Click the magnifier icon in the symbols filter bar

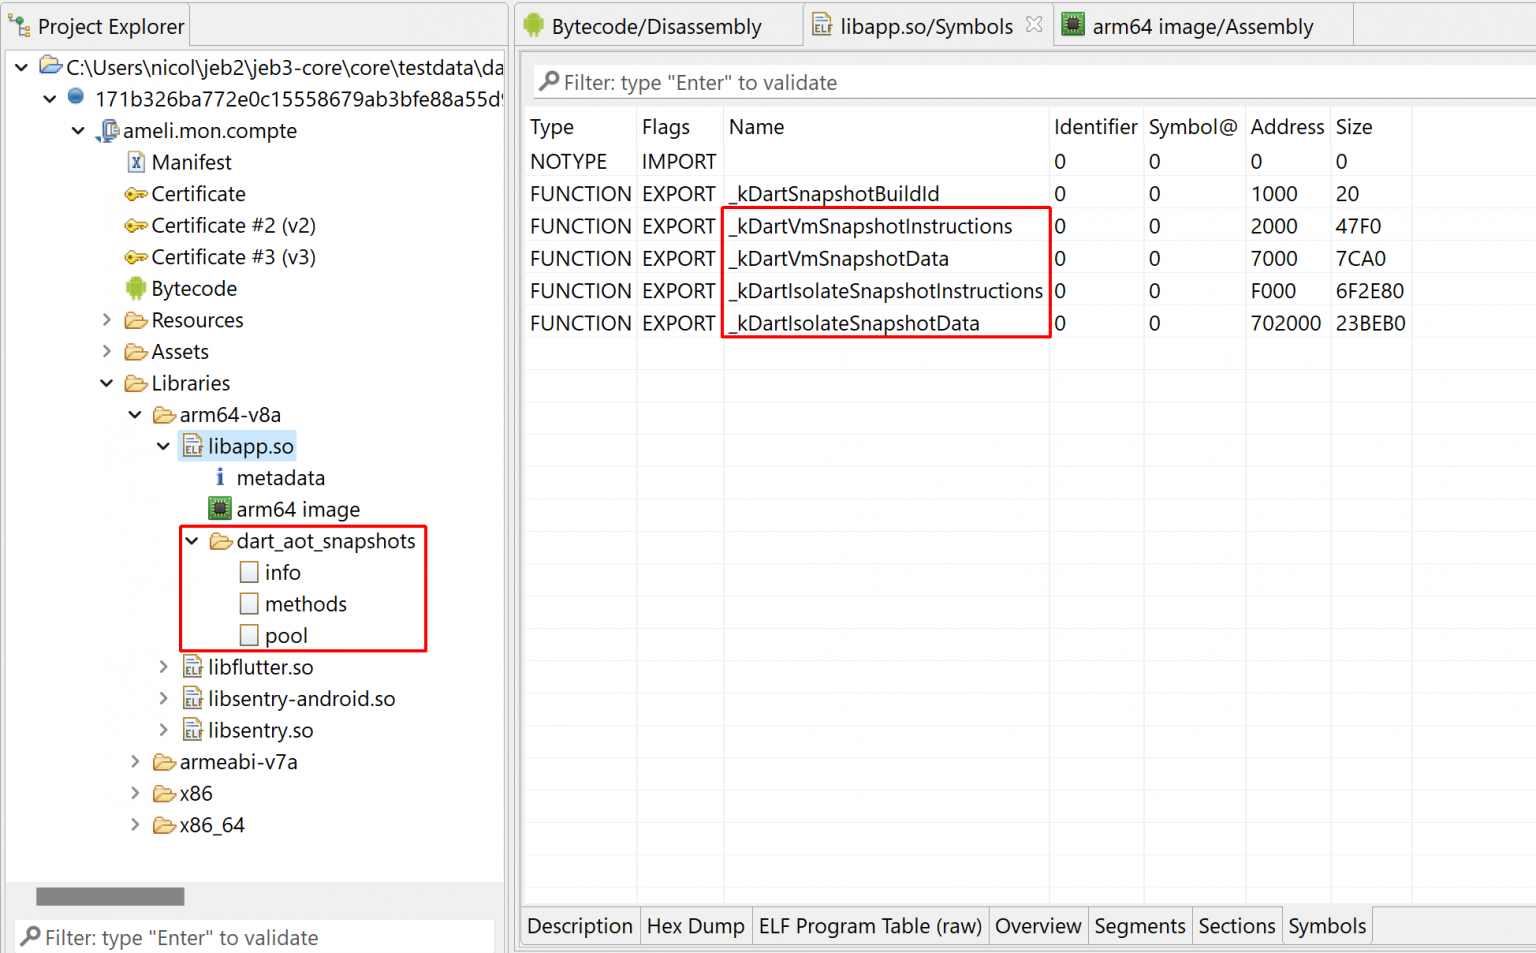click(x=546, y=82)
